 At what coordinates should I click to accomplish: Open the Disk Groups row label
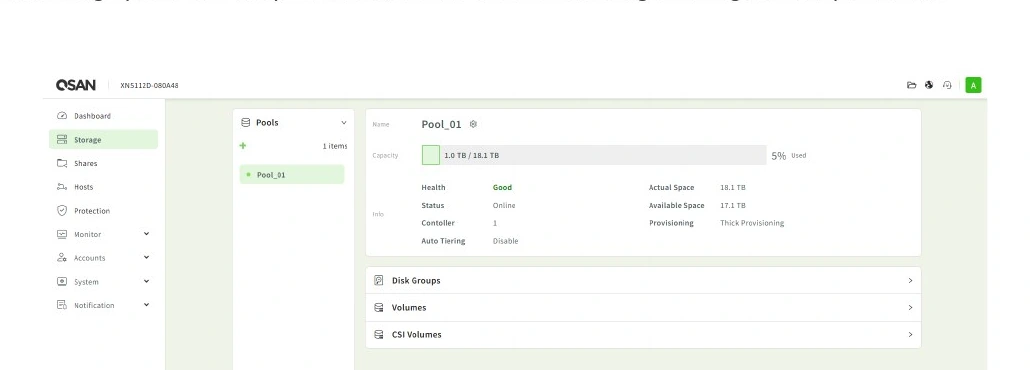pyautogui.click(x=416, y=281)
